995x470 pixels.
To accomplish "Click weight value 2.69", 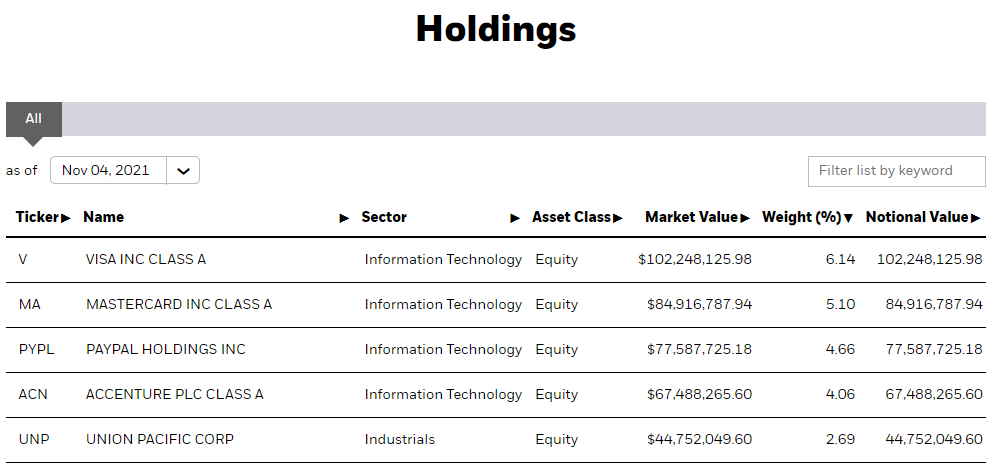I will point(841,440).
